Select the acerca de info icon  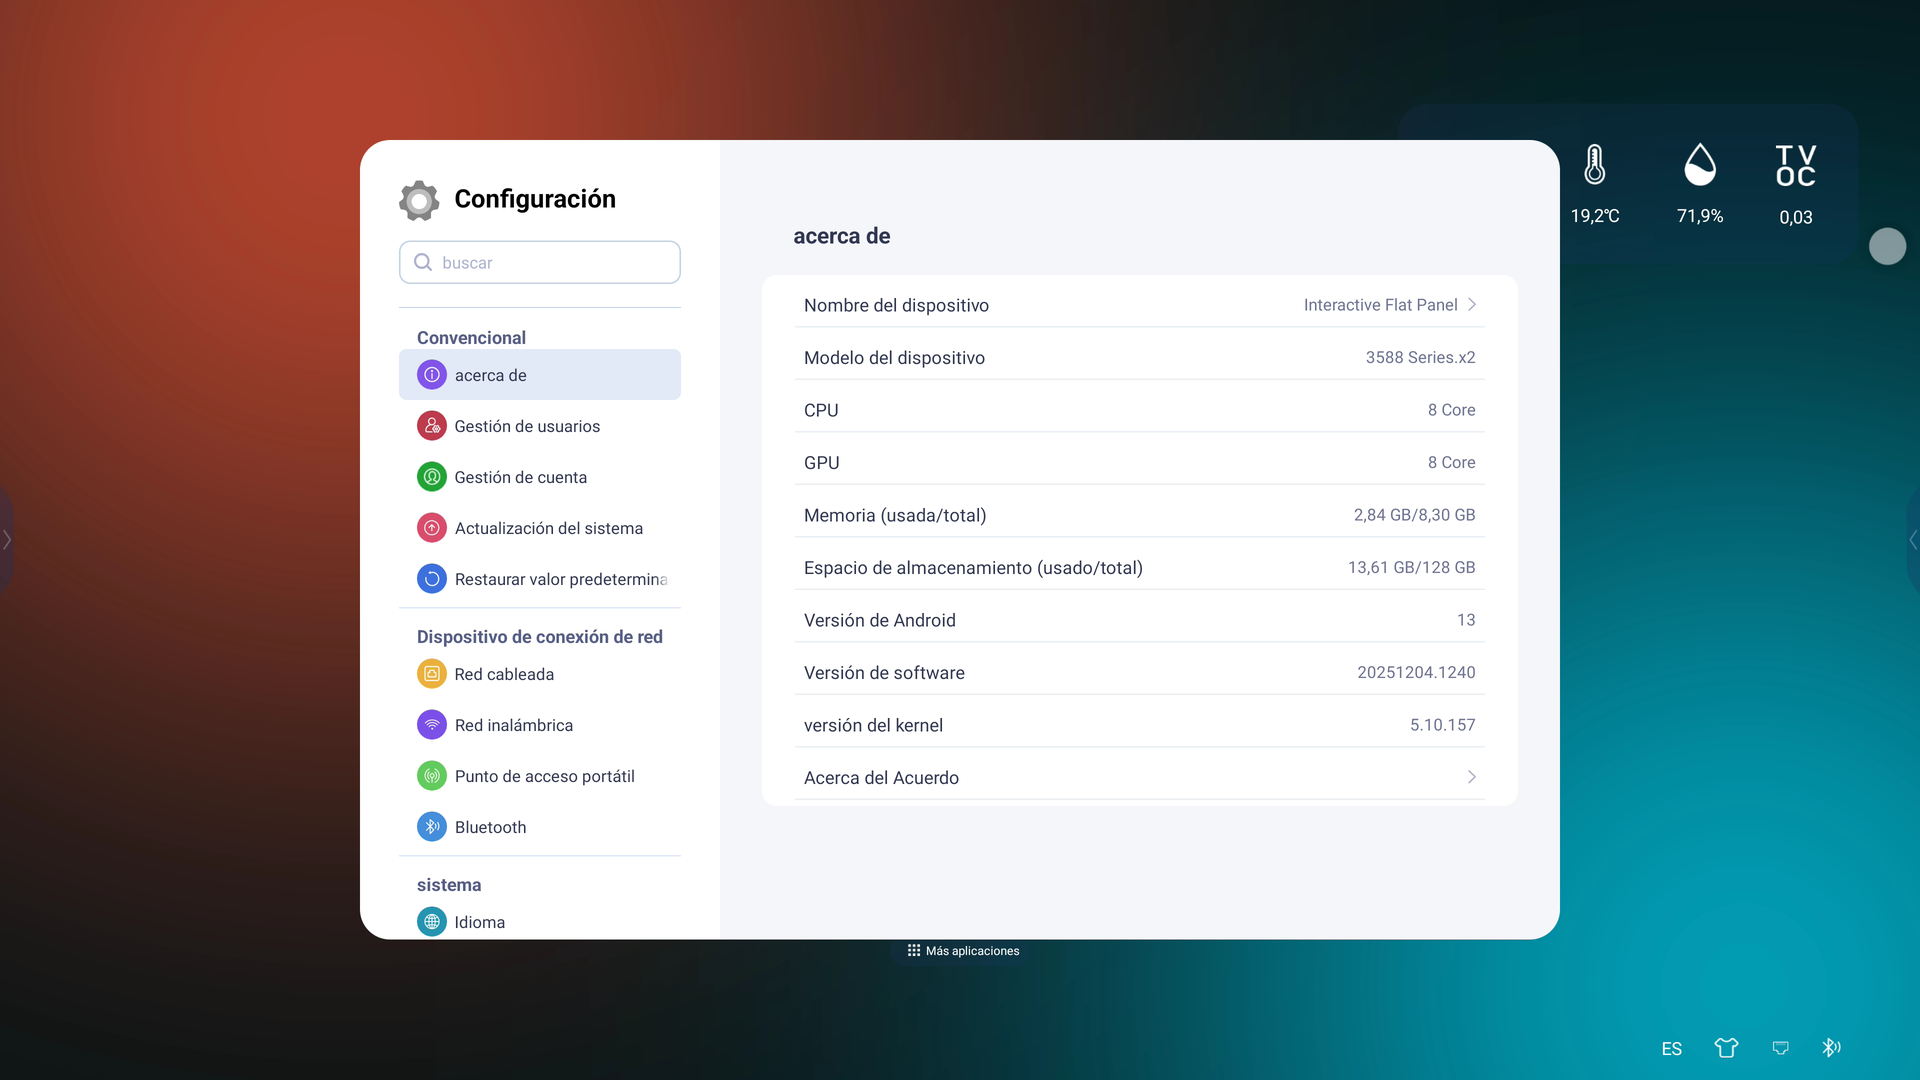pos(432,375)
